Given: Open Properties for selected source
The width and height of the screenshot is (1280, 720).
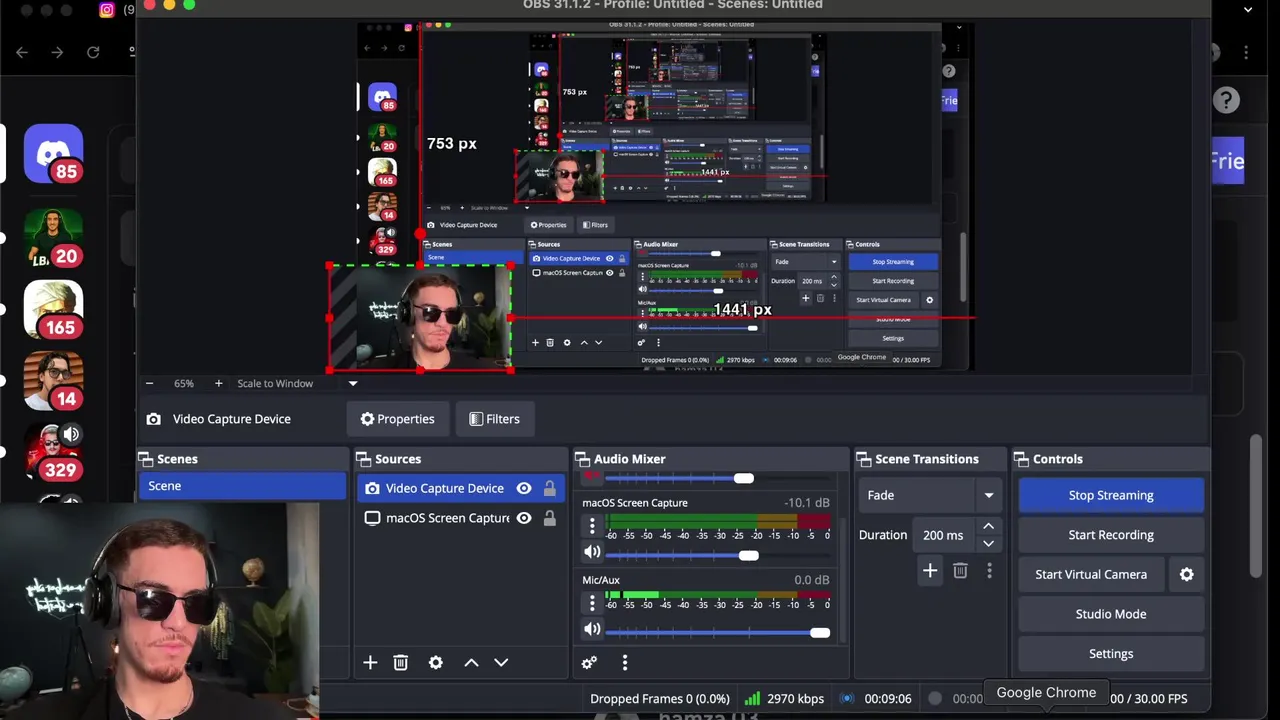Looking at the screenshot, I should click(x=398, y=419).
